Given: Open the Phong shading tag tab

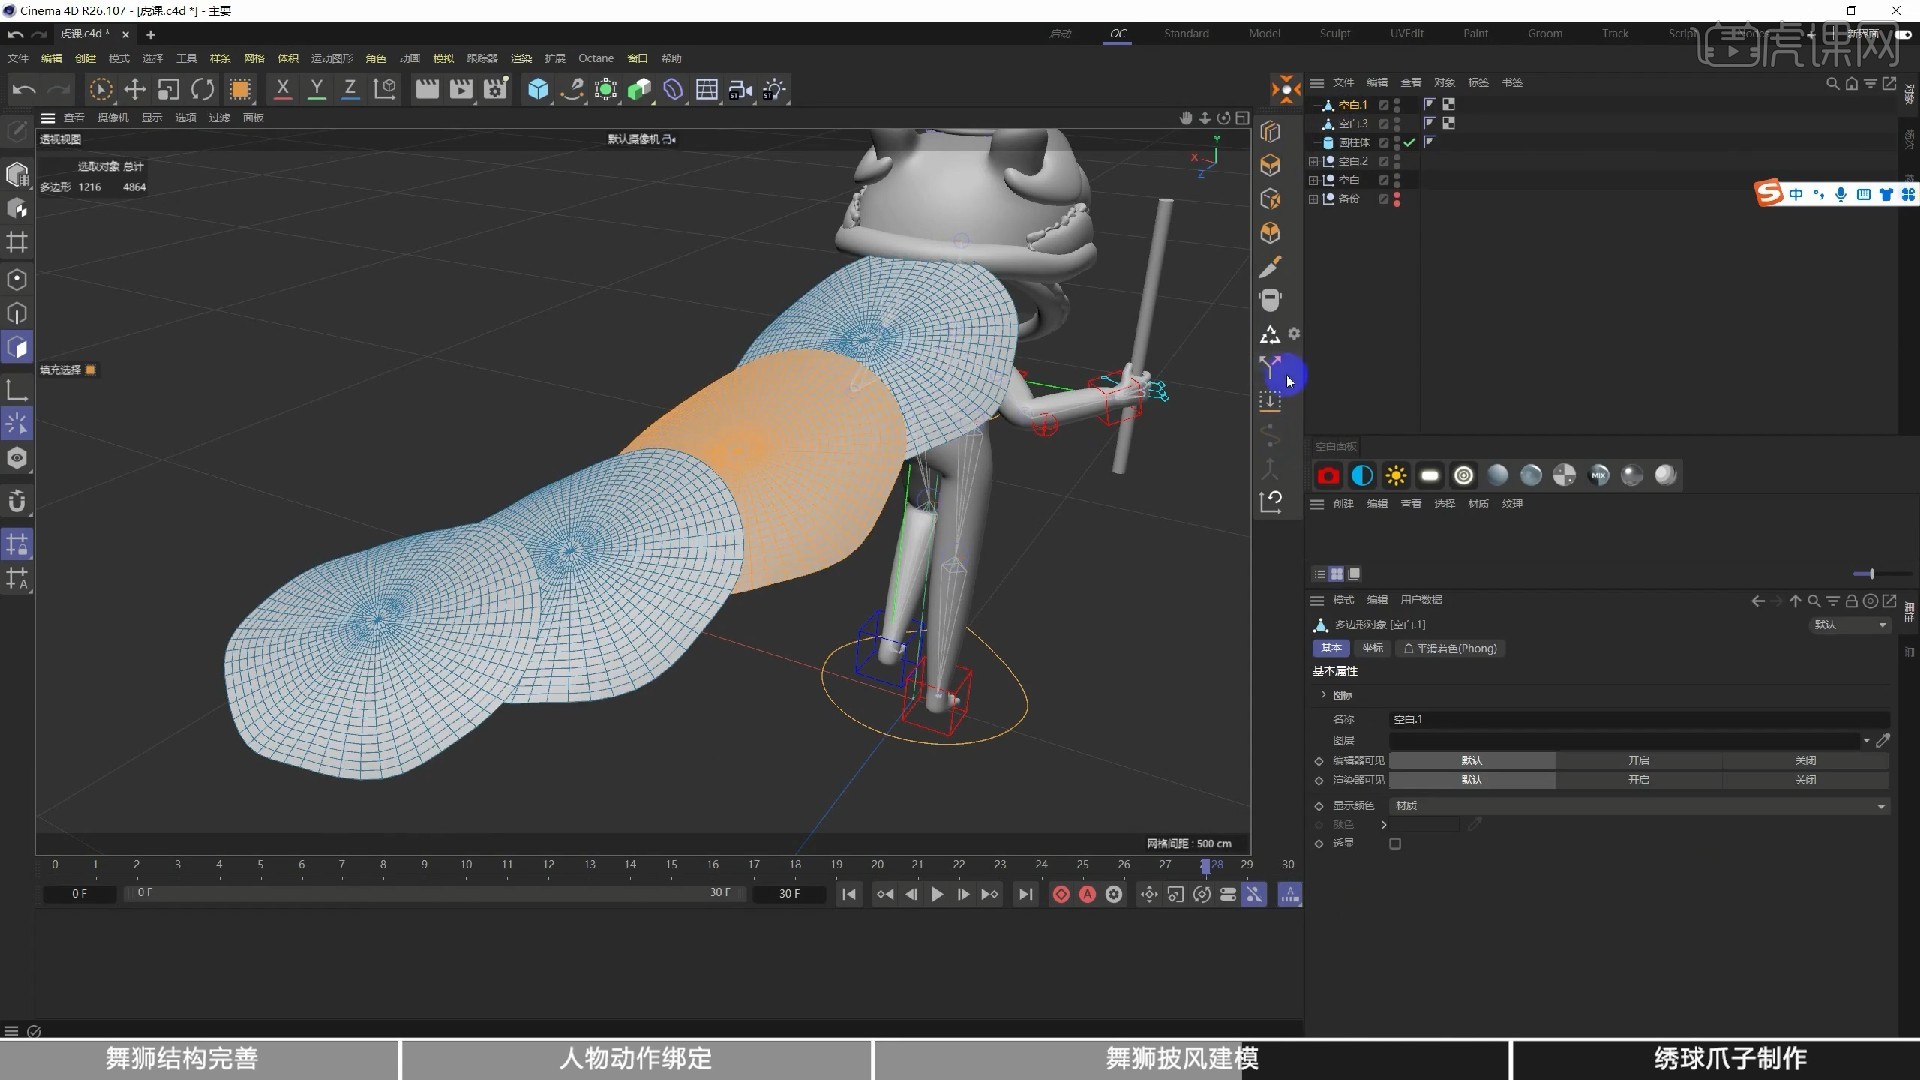Looking at the screenshot, I should pos(1450,648).
